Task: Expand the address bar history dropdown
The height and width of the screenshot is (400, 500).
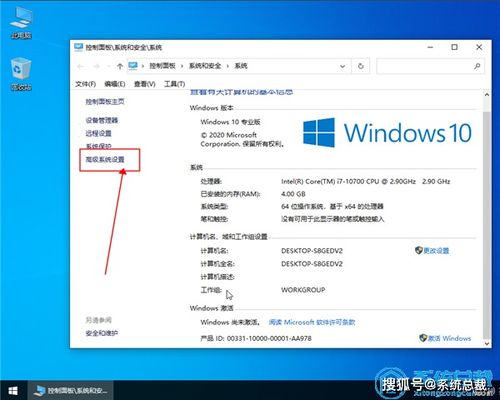Action: point(342,66)
